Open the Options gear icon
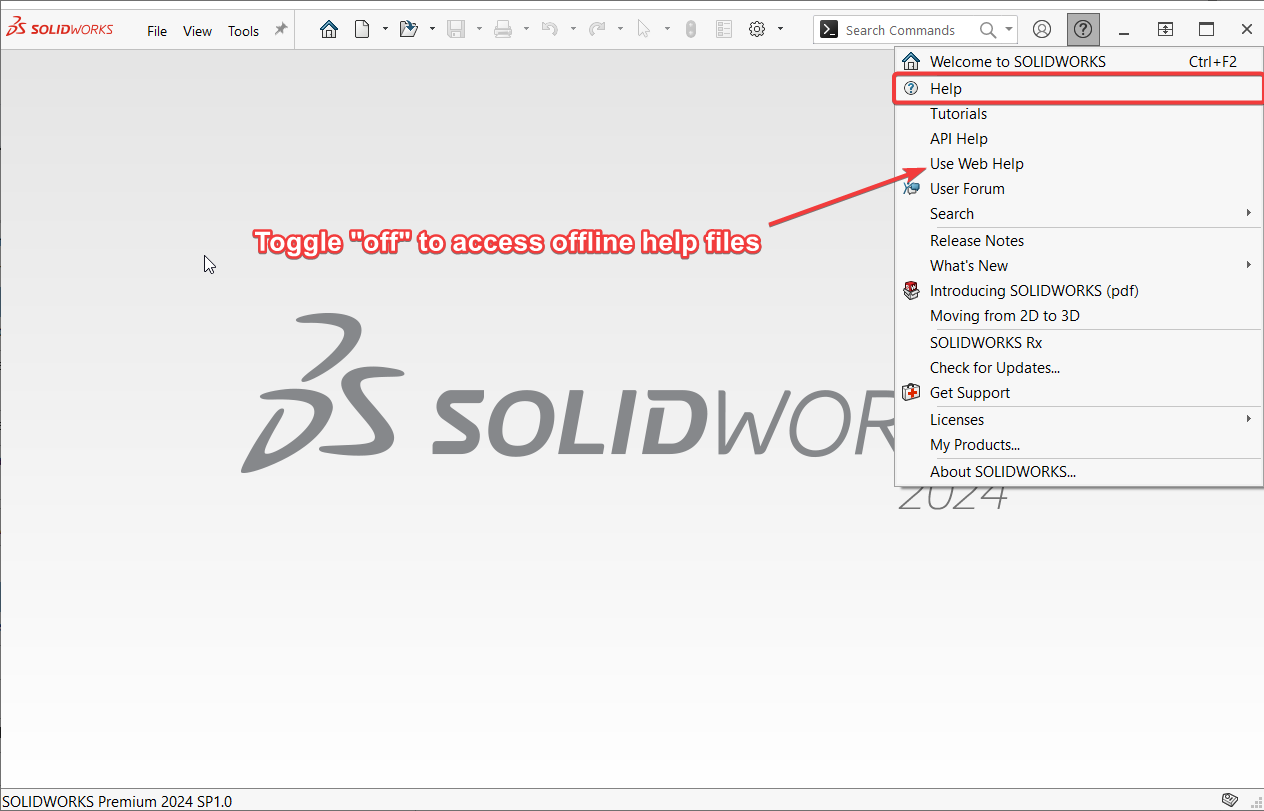Viewport: 1264px width, 811px height. tap(757, 30)
